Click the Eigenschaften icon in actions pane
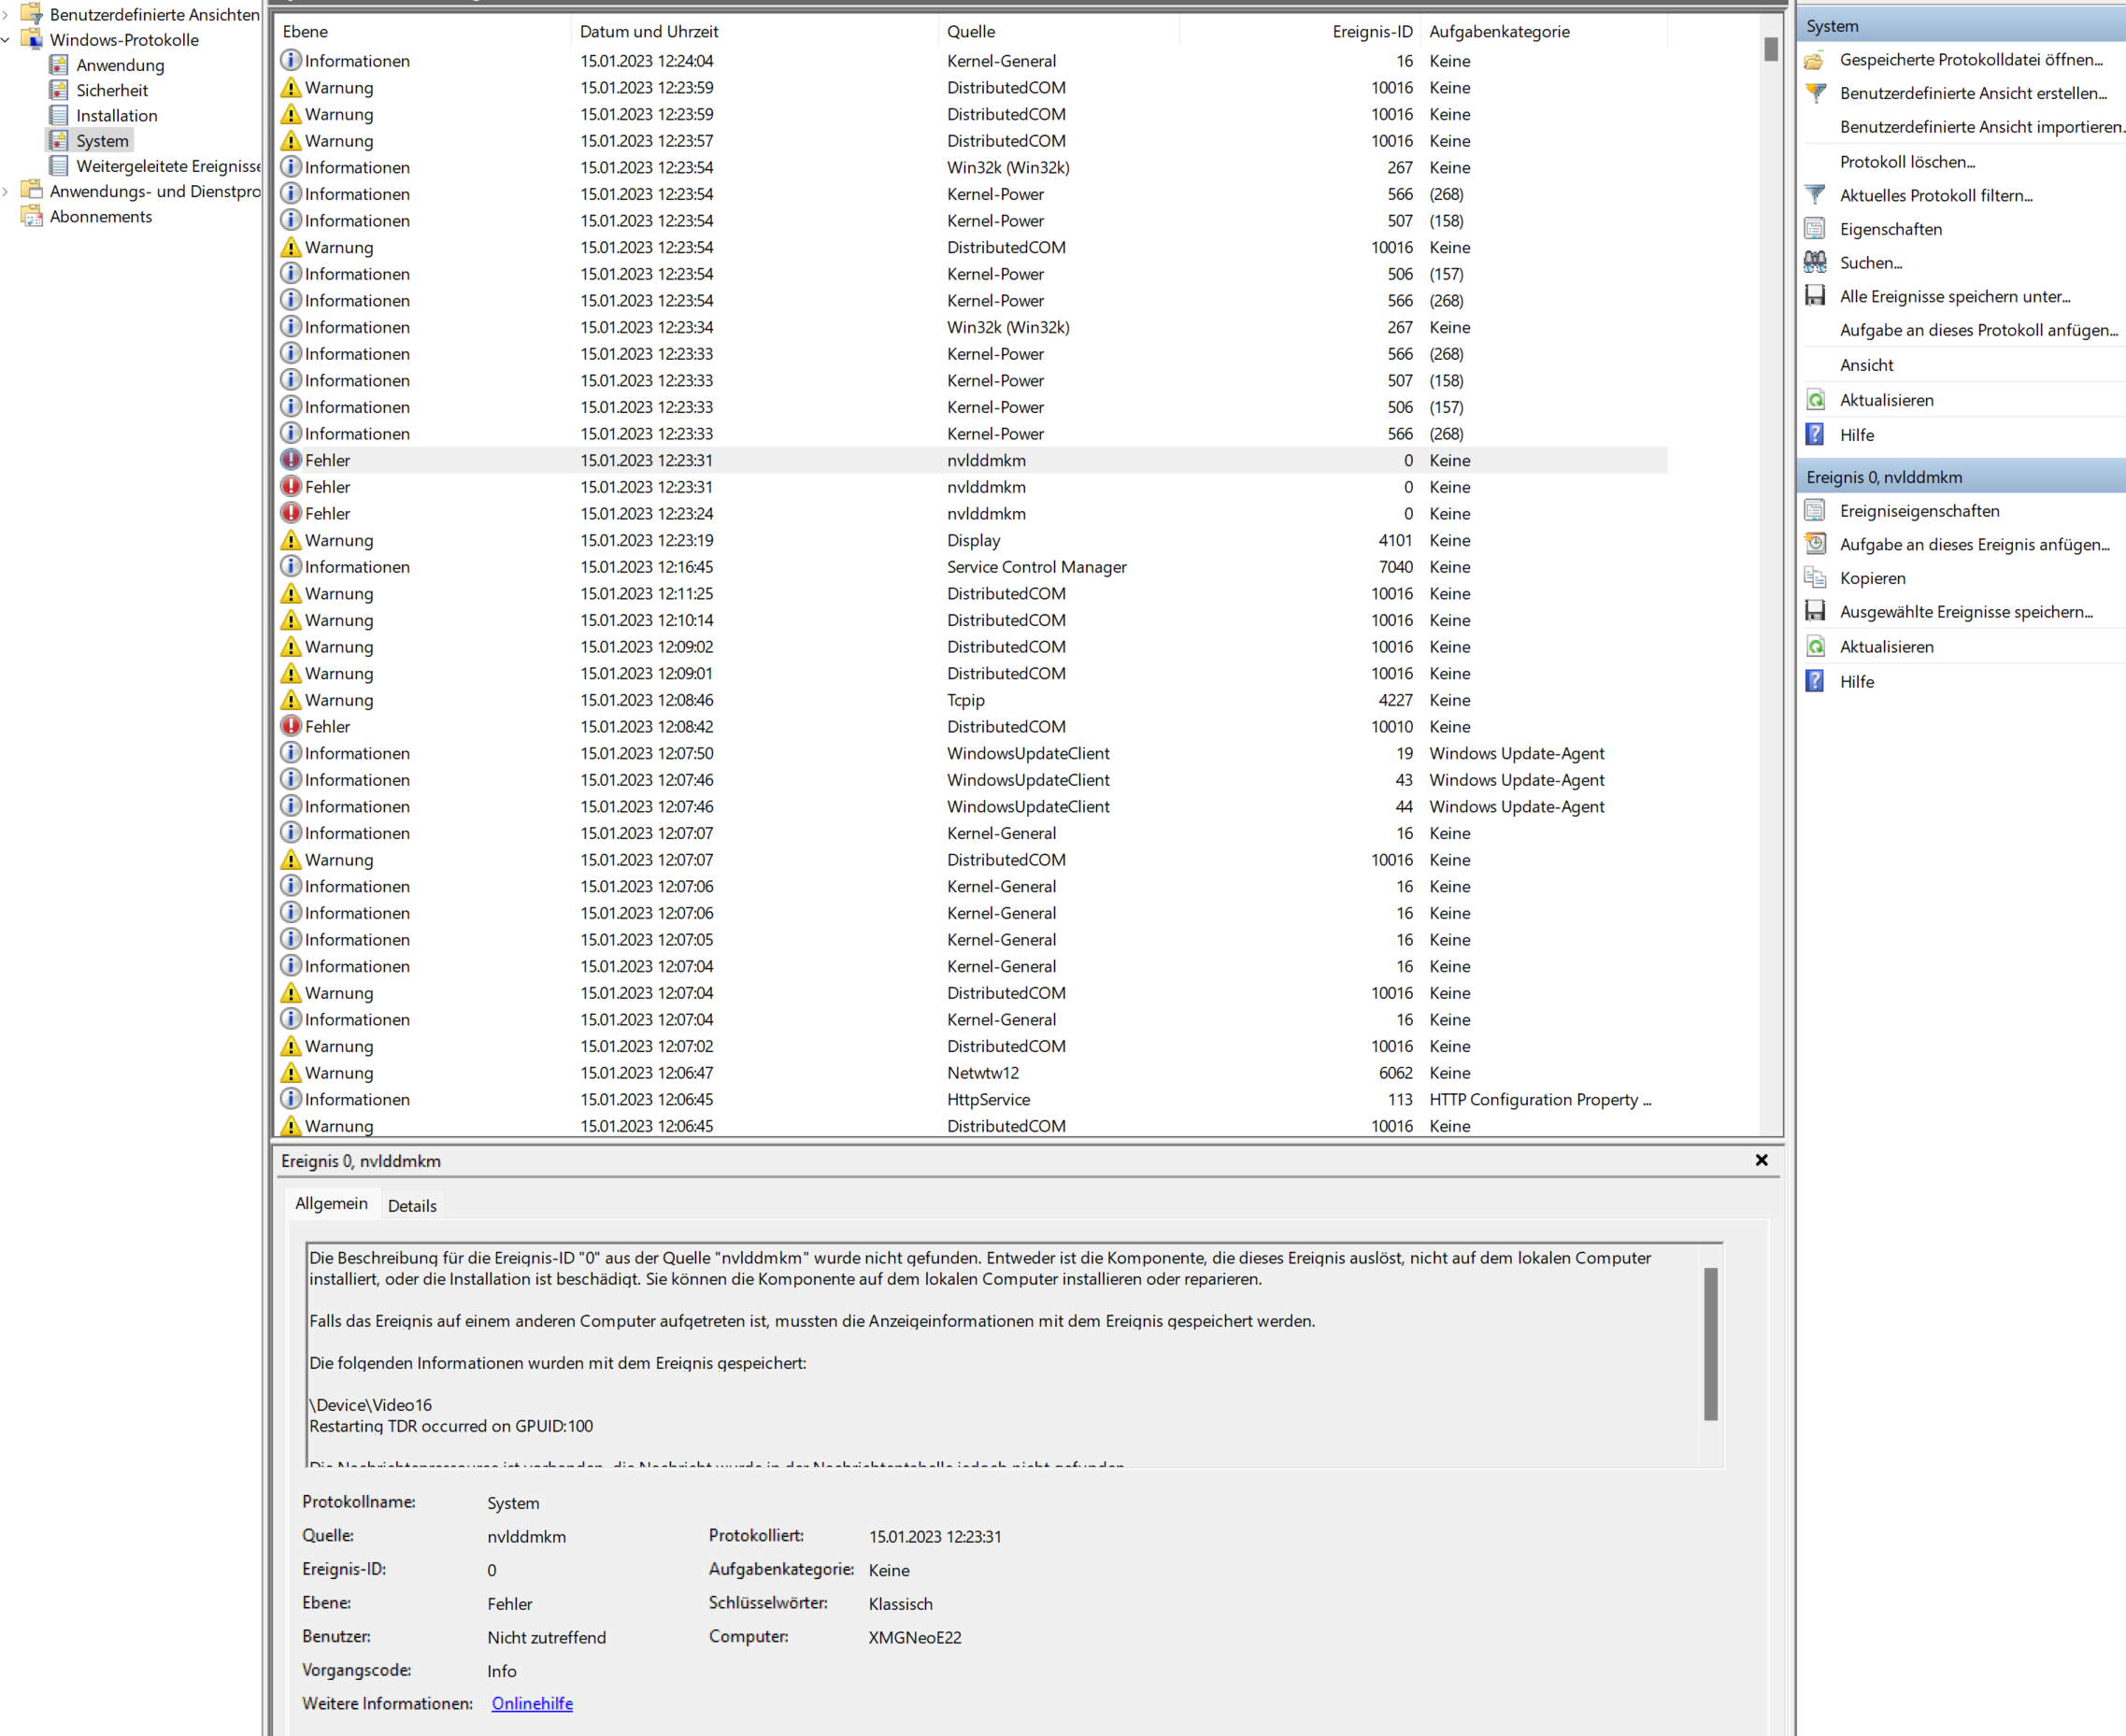Screen dimensions: 2126x1736 pyautogui.click(x=1815, y=229)
